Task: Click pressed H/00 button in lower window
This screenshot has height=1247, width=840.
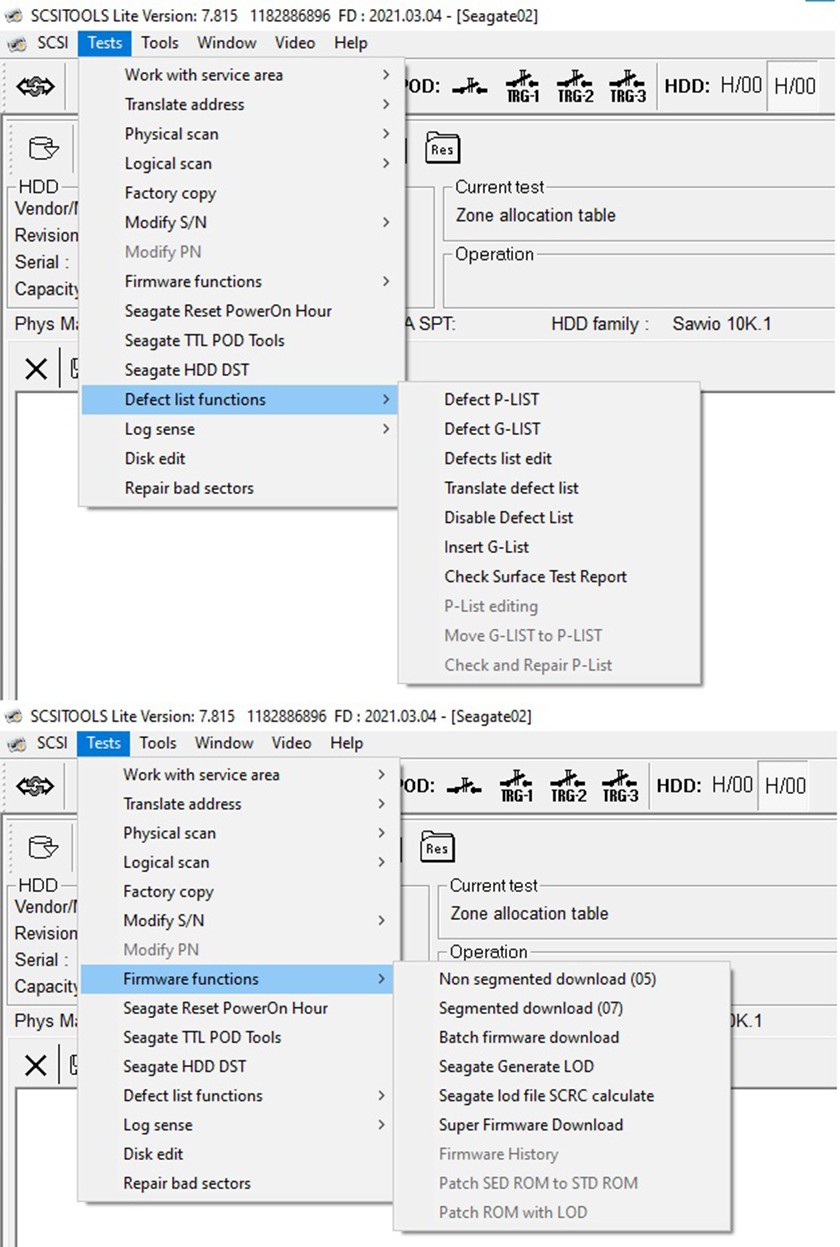Action: 785,785
